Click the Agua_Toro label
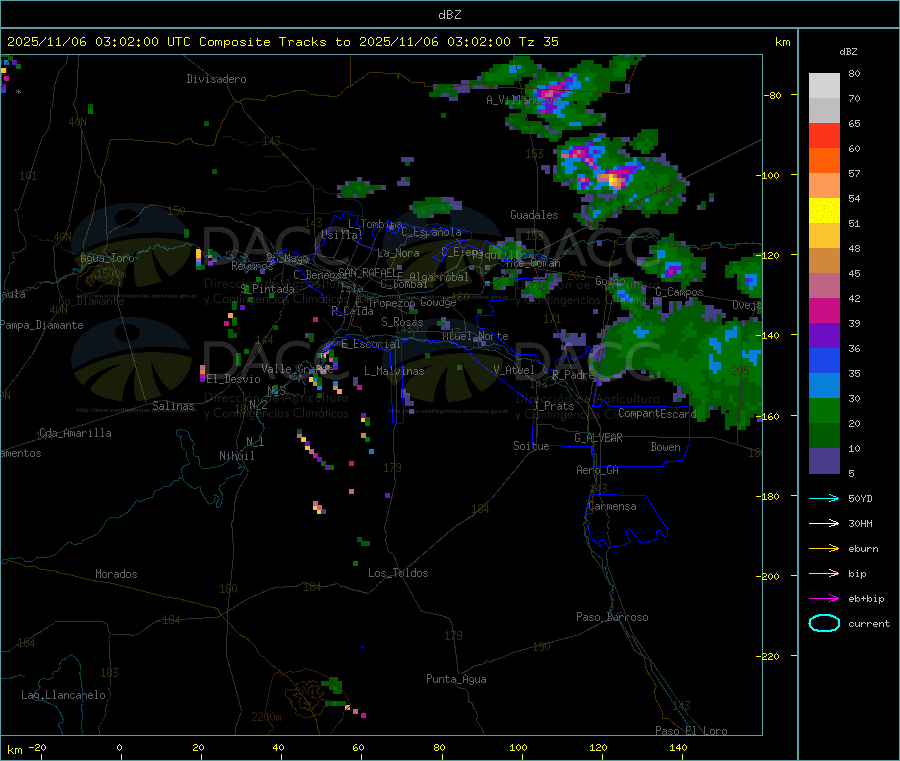Screen dimensions: 900x761 (107, 258)
